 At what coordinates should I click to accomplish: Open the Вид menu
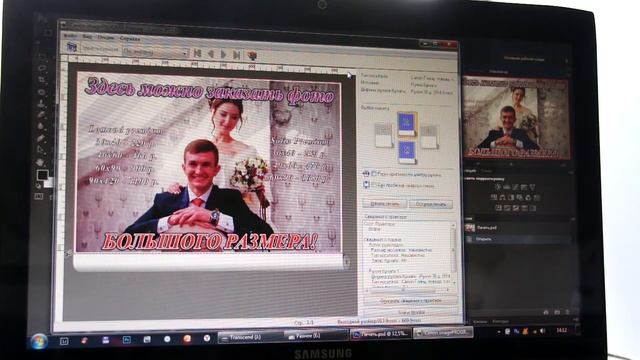[x=87, y=37]
